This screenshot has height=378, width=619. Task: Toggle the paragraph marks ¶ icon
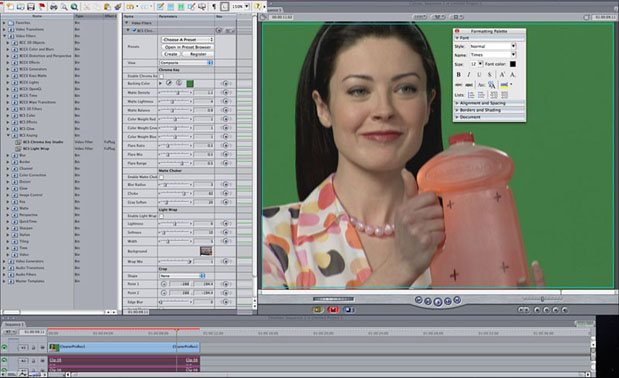[214, 6]
